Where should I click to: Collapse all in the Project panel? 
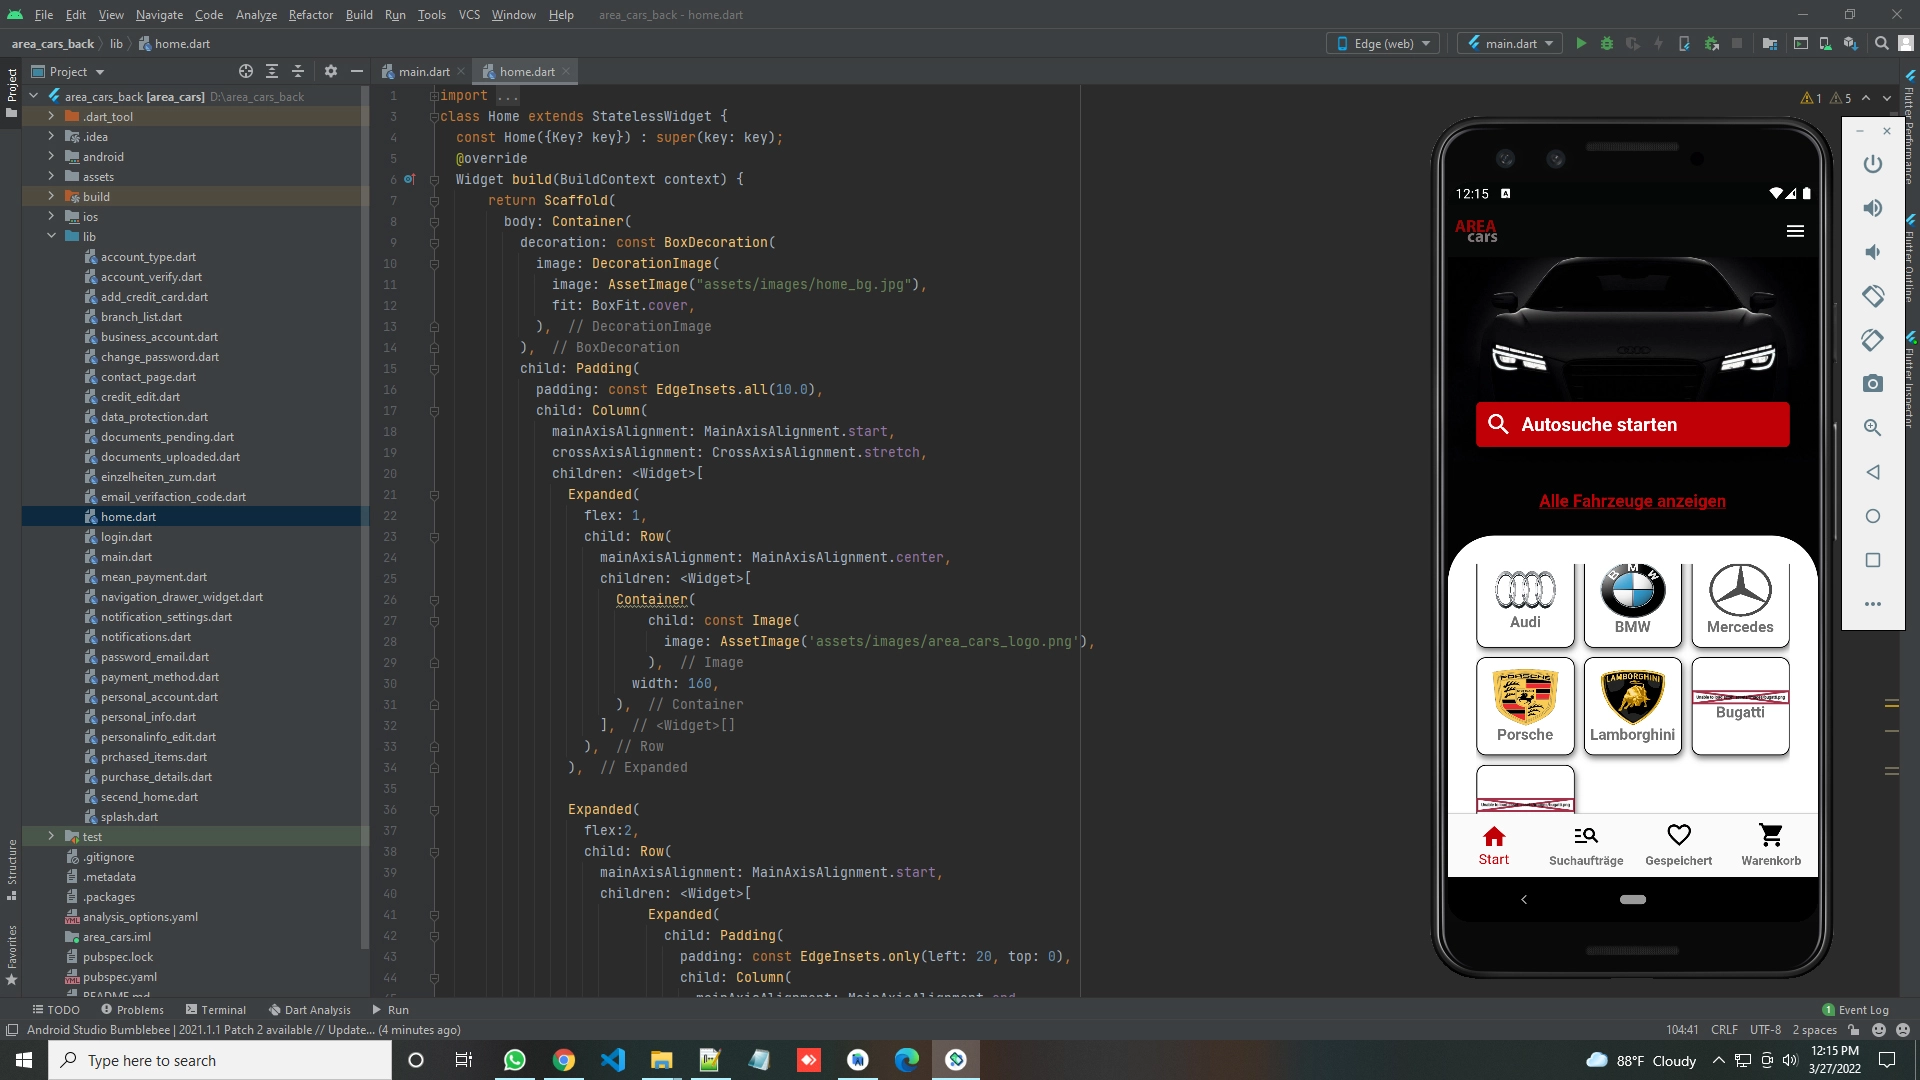coord(298,72)
